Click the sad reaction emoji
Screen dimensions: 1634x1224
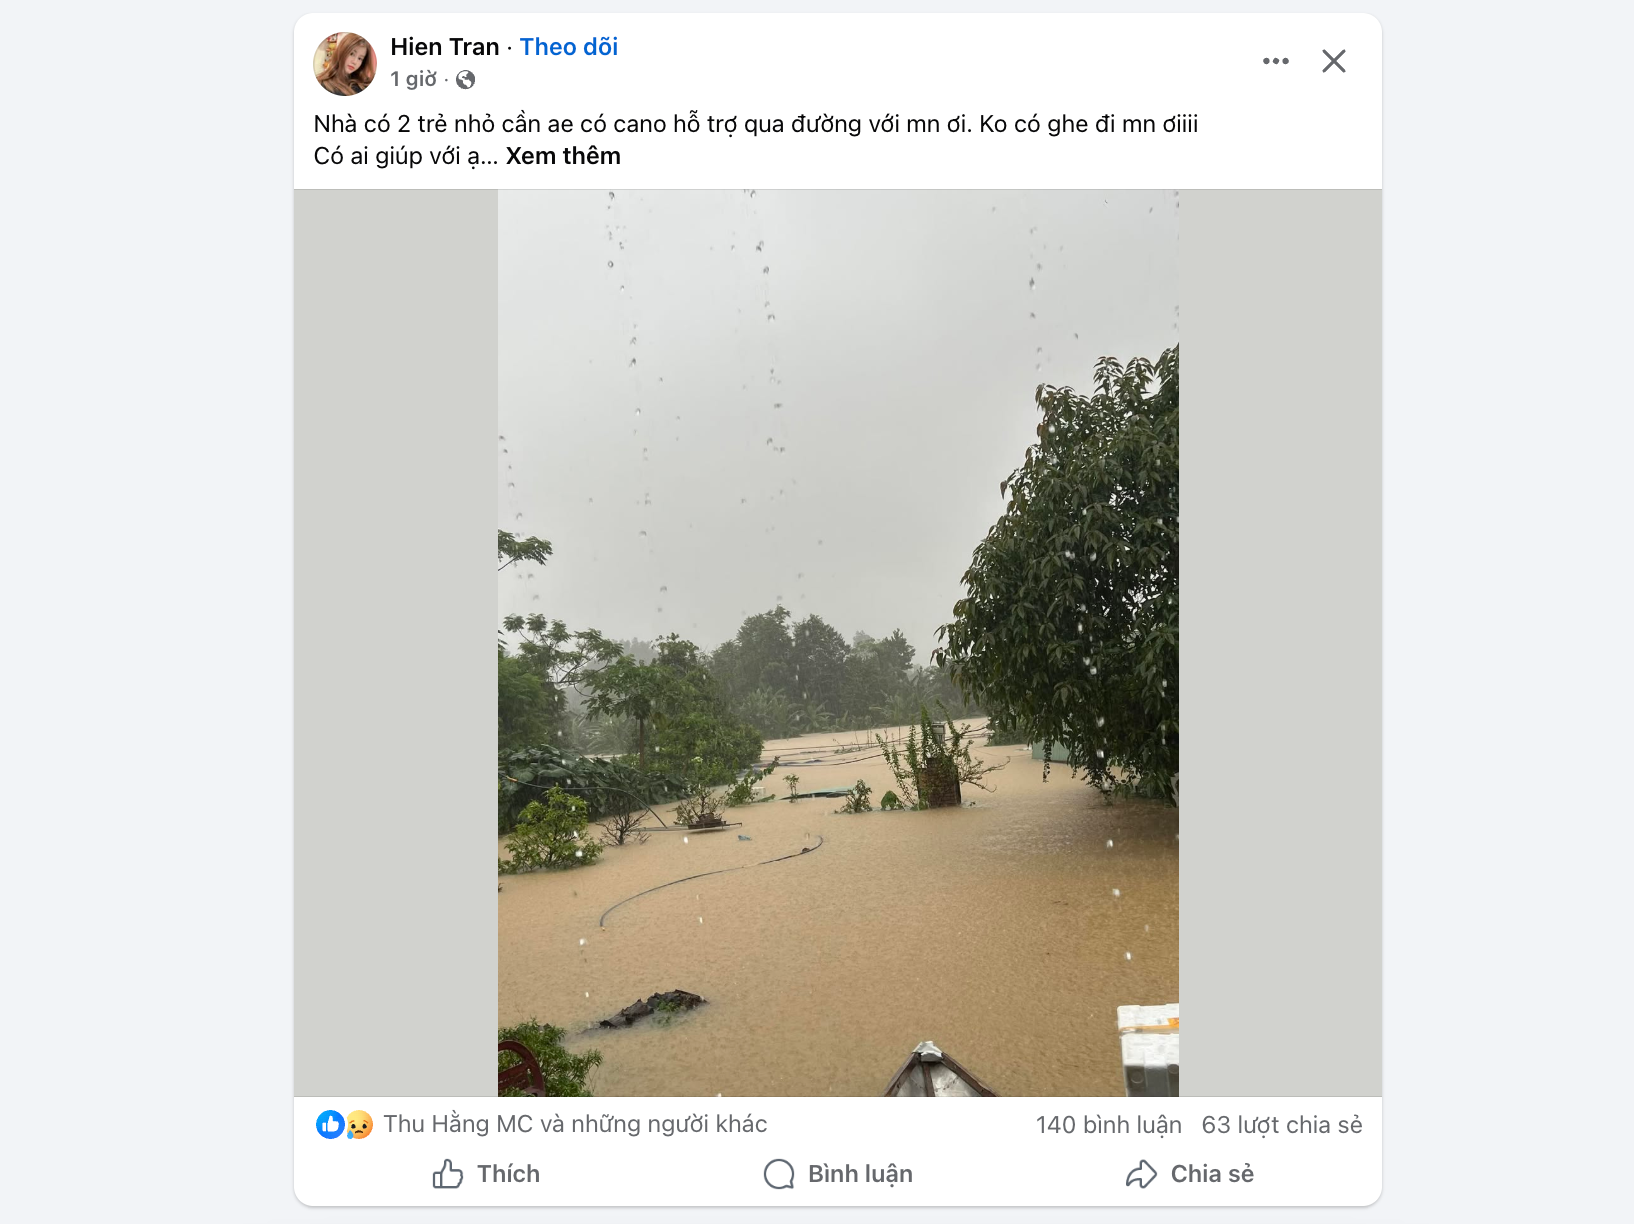[x=359, y=1125]
